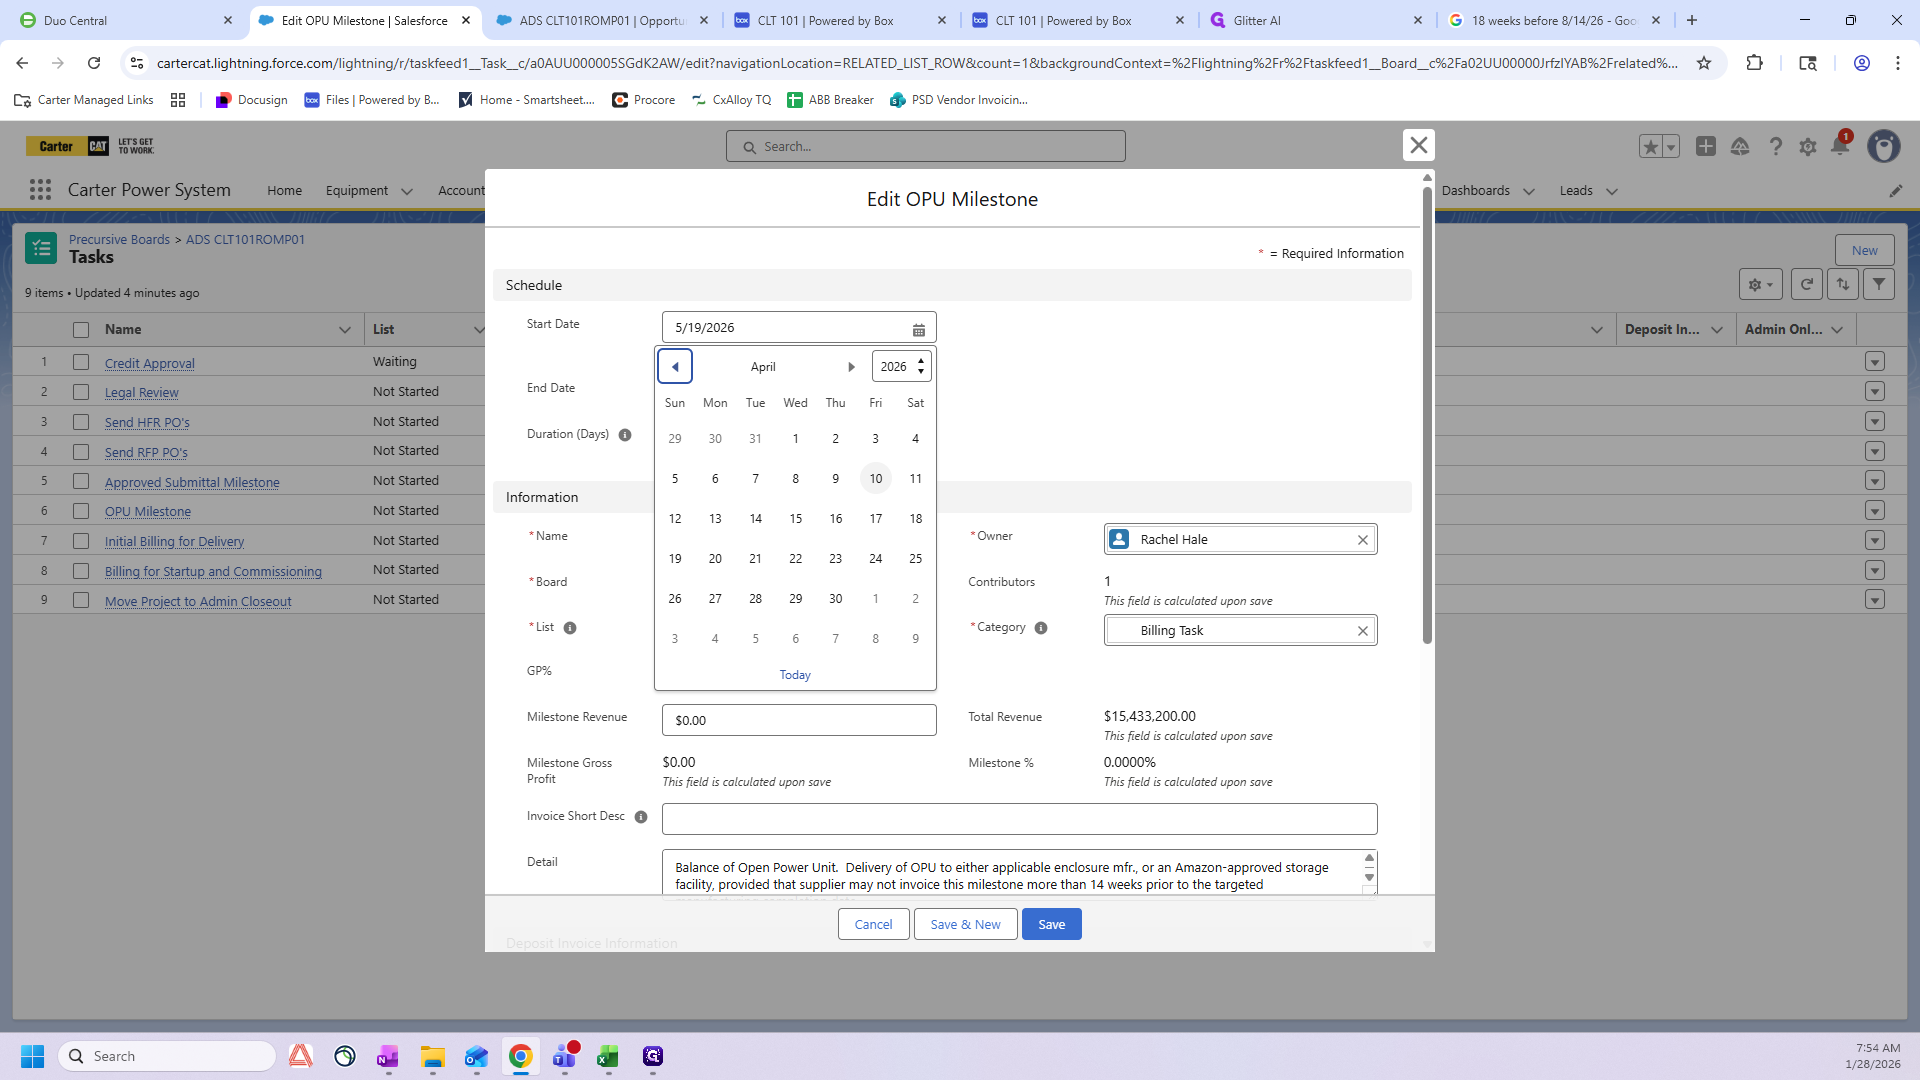1920x1080 pixels.
Task: Click the list refresh icon
Action: 1806,284
